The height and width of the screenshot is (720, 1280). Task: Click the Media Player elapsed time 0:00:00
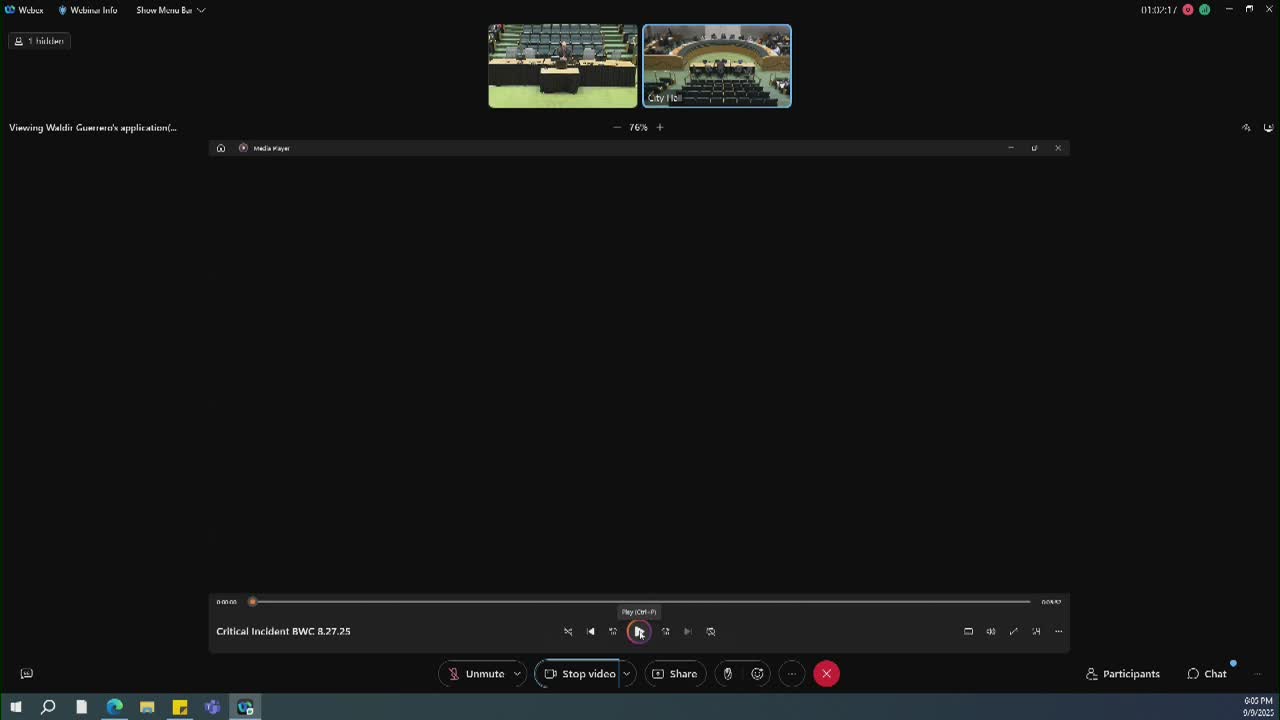point(227,602)
